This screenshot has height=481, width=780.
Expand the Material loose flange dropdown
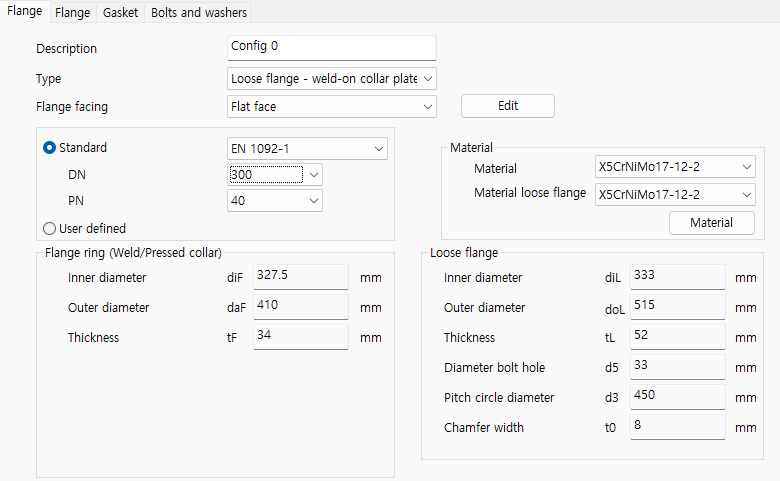click(675, 195)
